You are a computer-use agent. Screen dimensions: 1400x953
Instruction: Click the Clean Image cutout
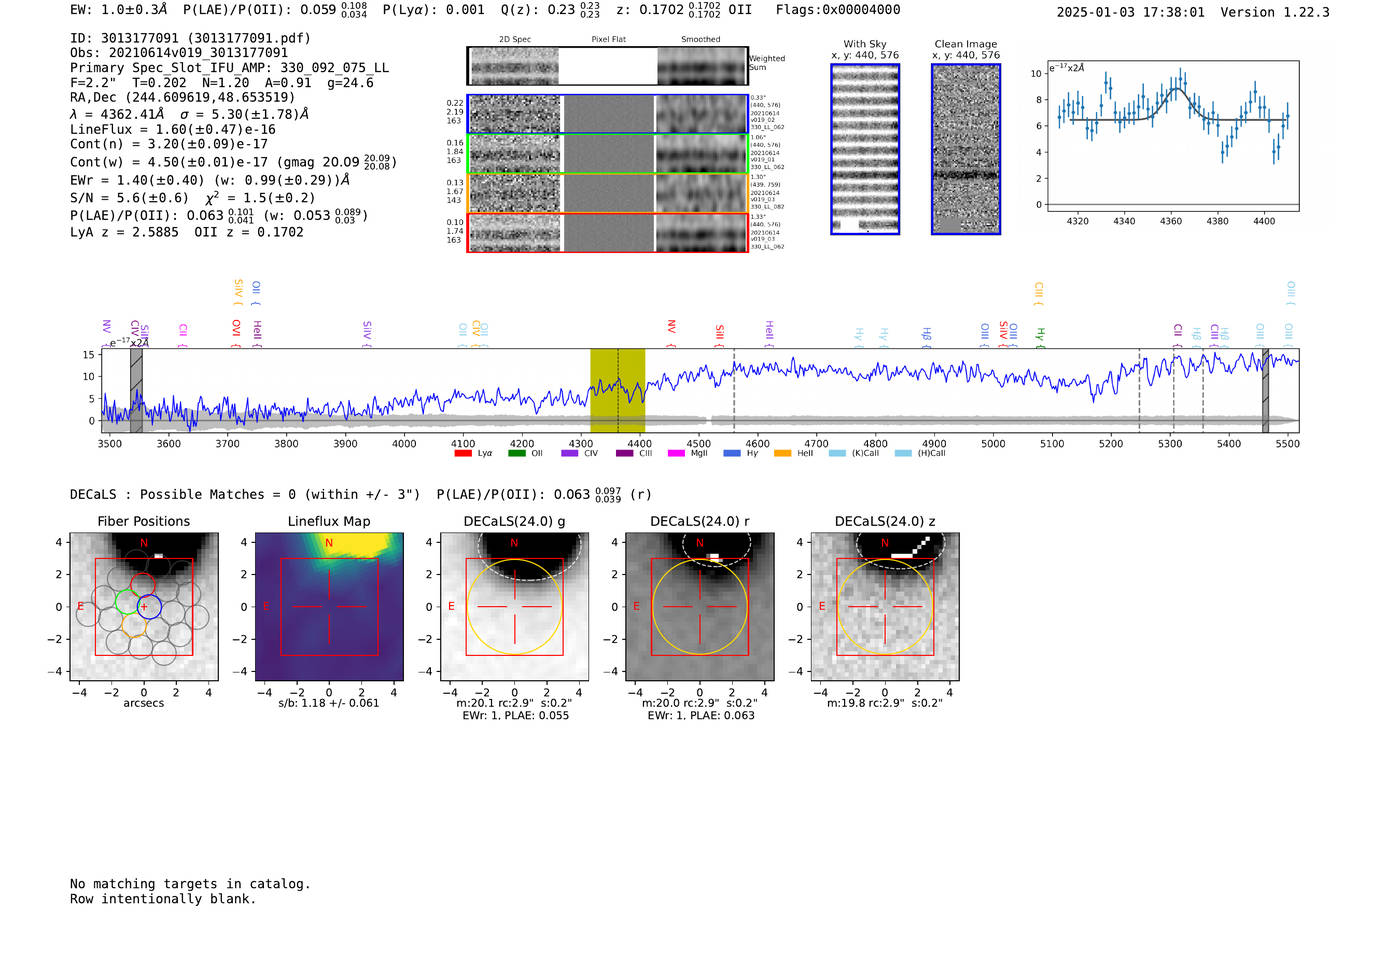[x=966, y=149]
